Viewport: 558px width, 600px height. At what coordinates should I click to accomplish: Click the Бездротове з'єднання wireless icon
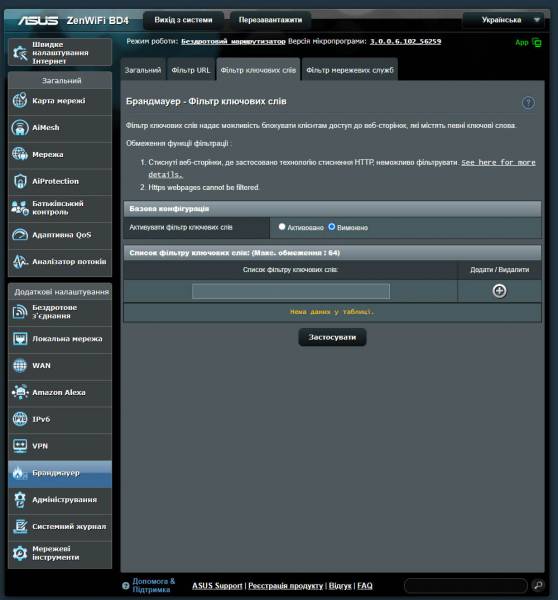pos(20,312)
